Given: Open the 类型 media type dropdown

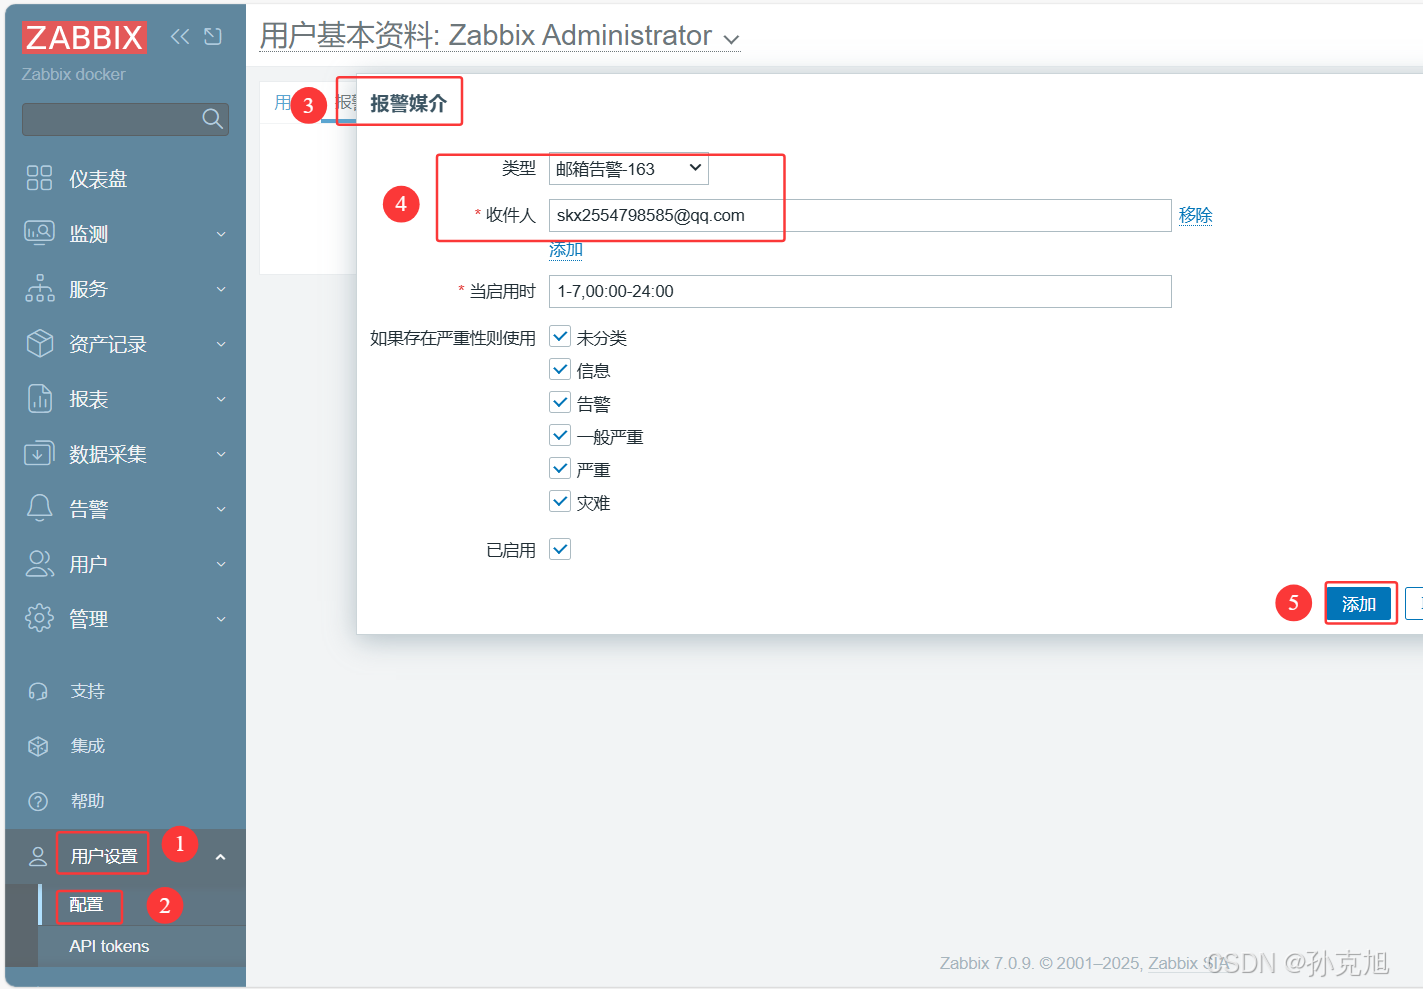Looking at the screenshot, I should coord(628,169).
